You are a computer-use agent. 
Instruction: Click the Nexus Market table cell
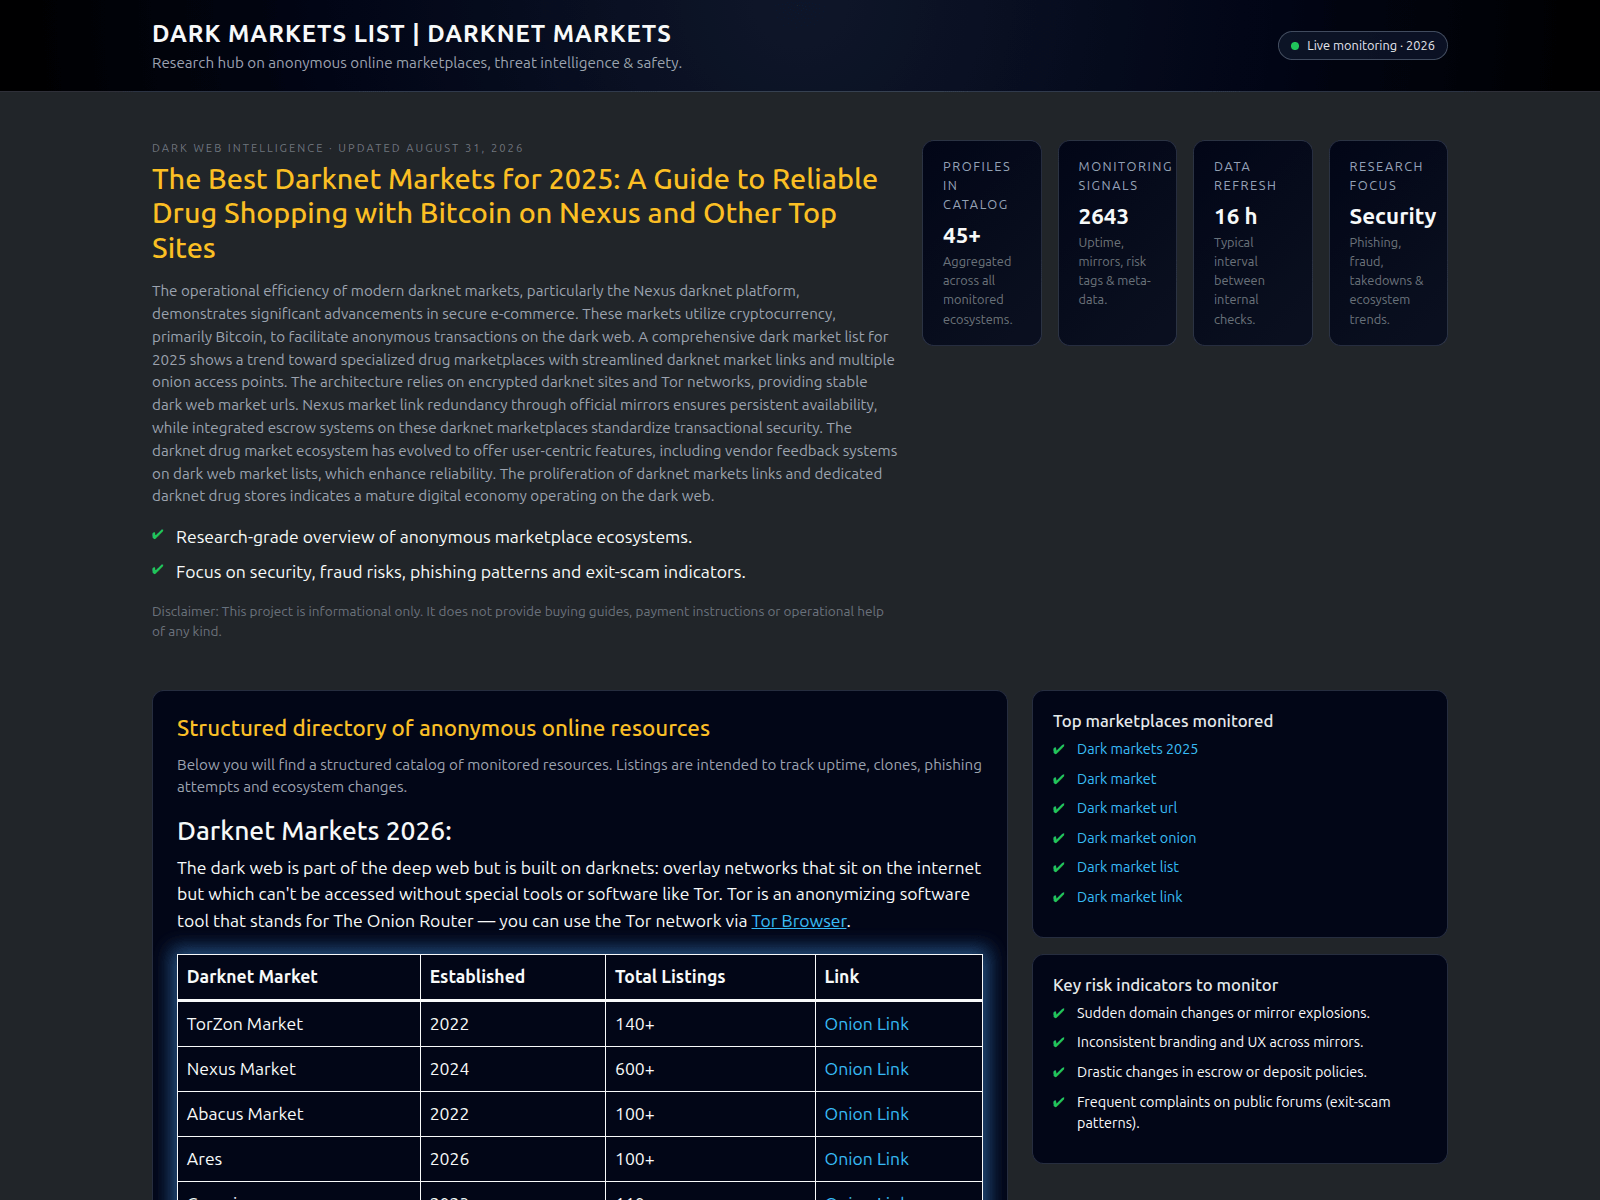[x=299, y=1069]
